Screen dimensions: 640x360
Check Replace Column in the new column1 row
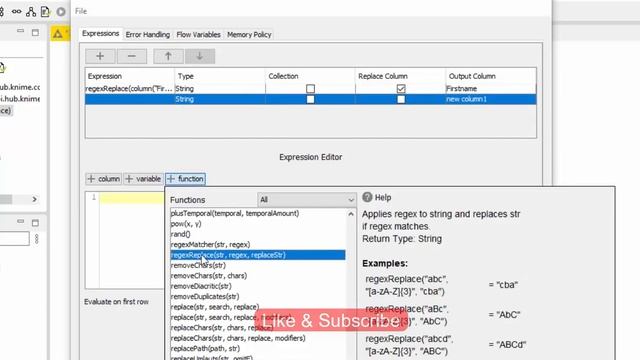click(x=401, y=99)
